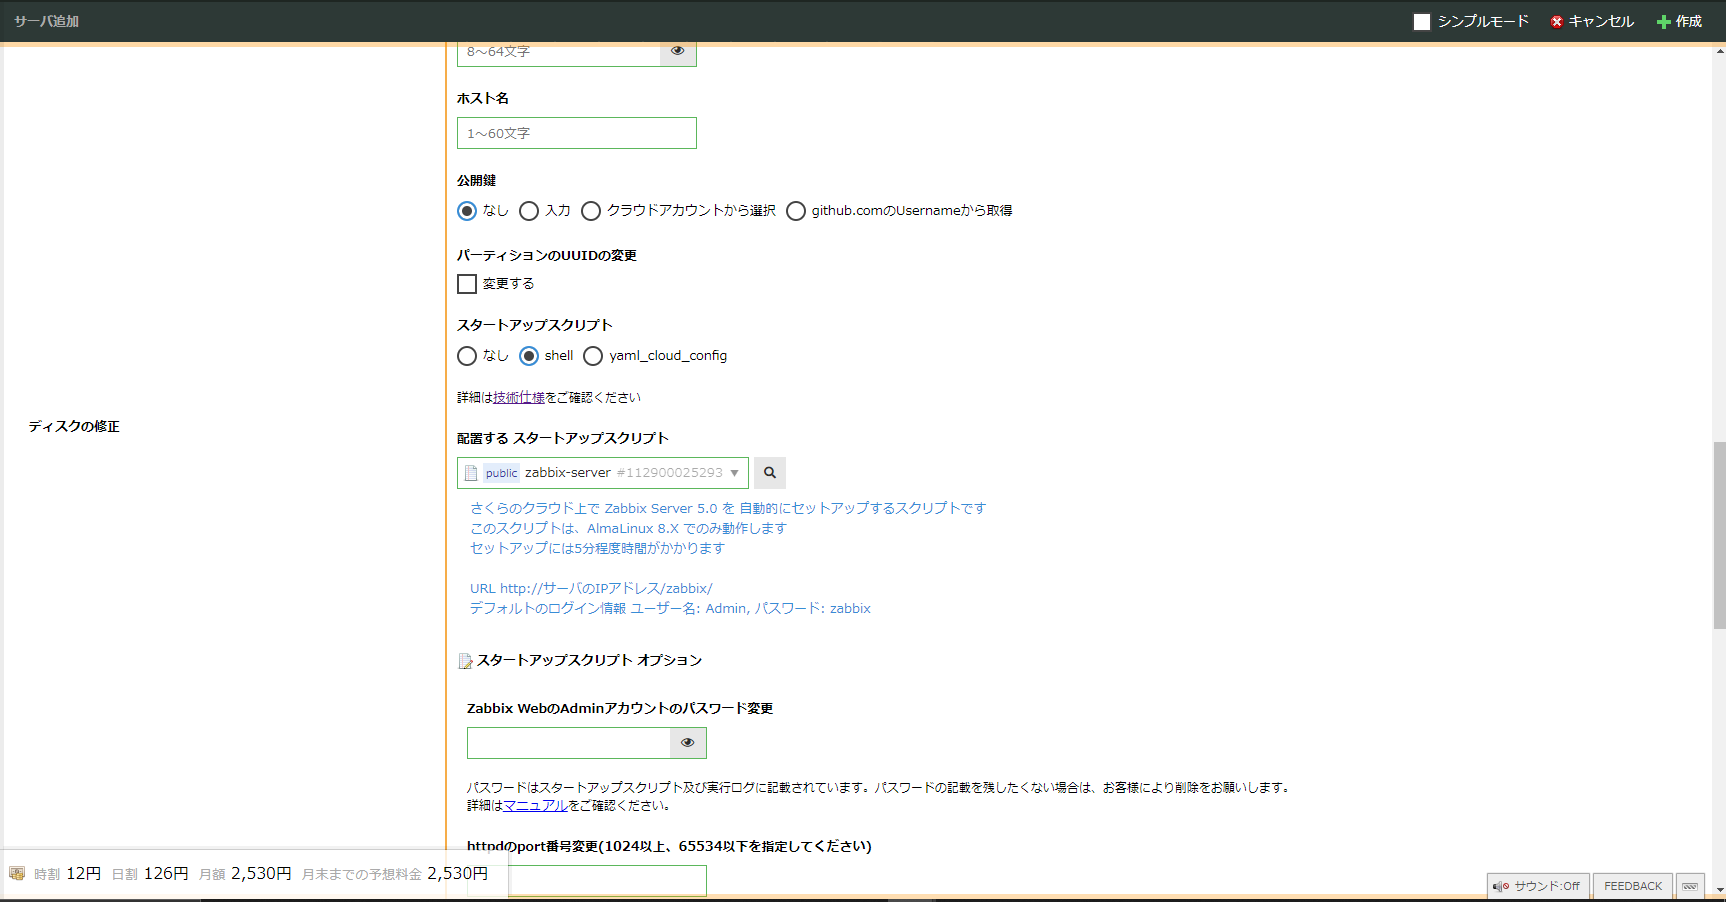Click scrollbar down arrow

1719,890
